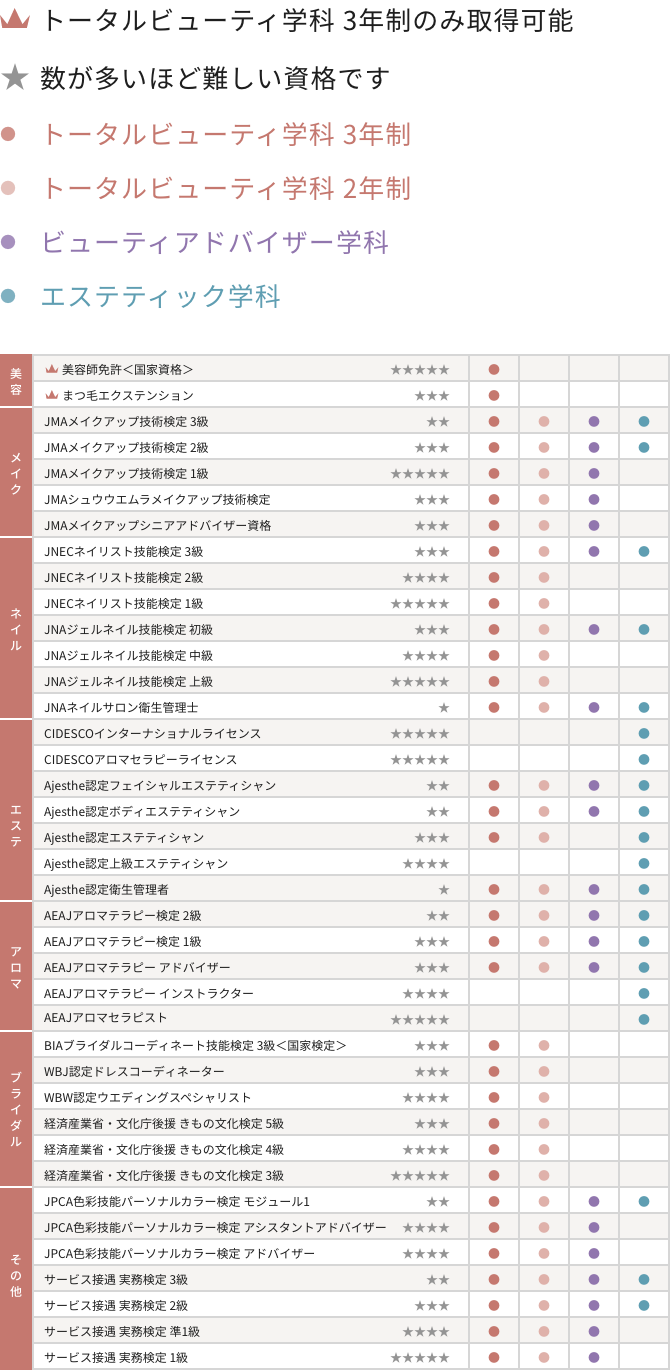Click the single star rating for JNAネイルサロン衛生管理士
The image size is (670, 1370).
click(x=444, y=708)
